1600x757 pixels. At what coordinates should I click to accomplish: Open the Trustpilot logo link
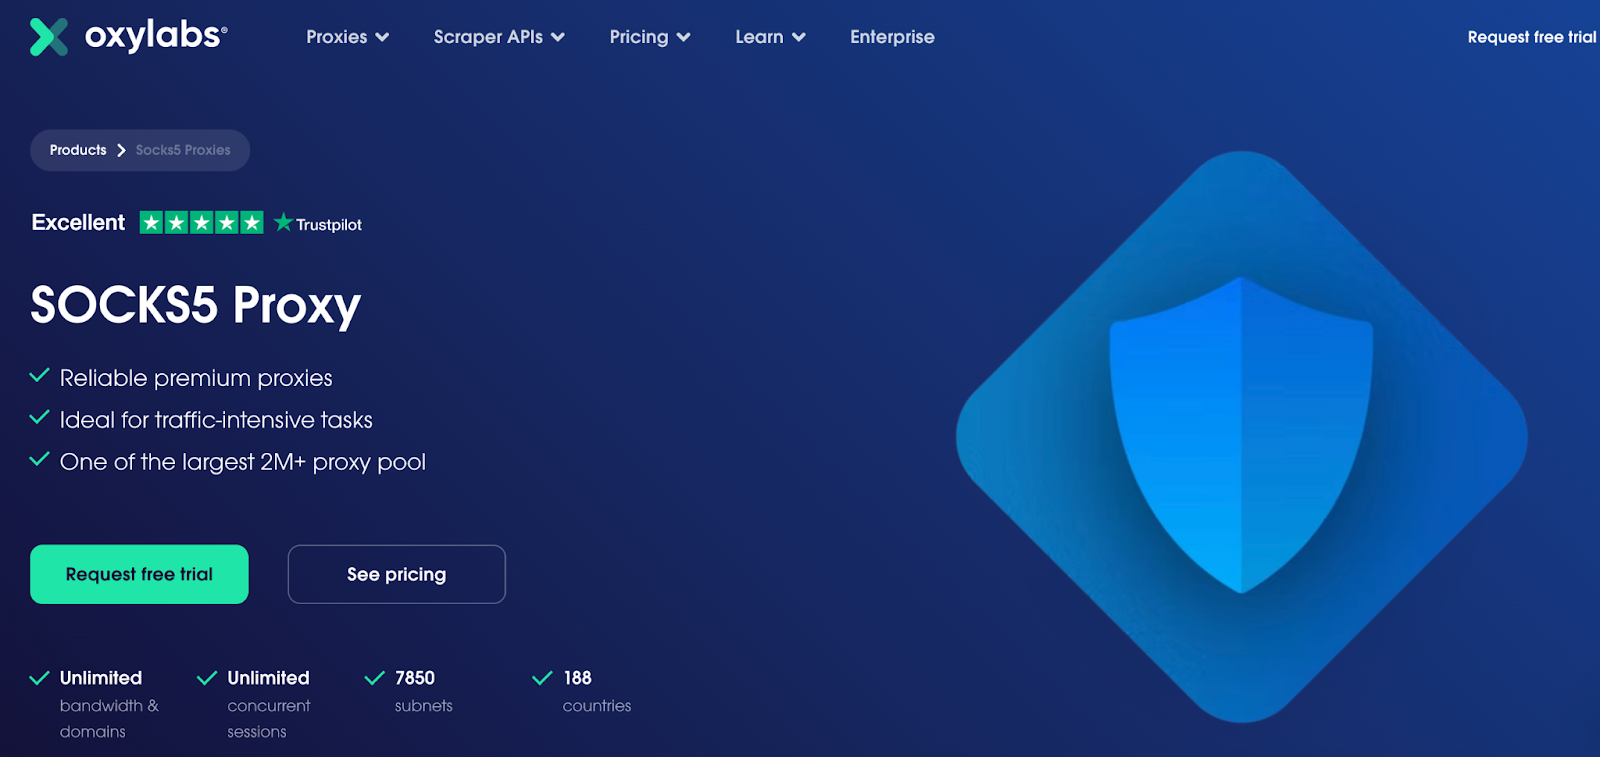pyautogui.click(x=318, y=223)
